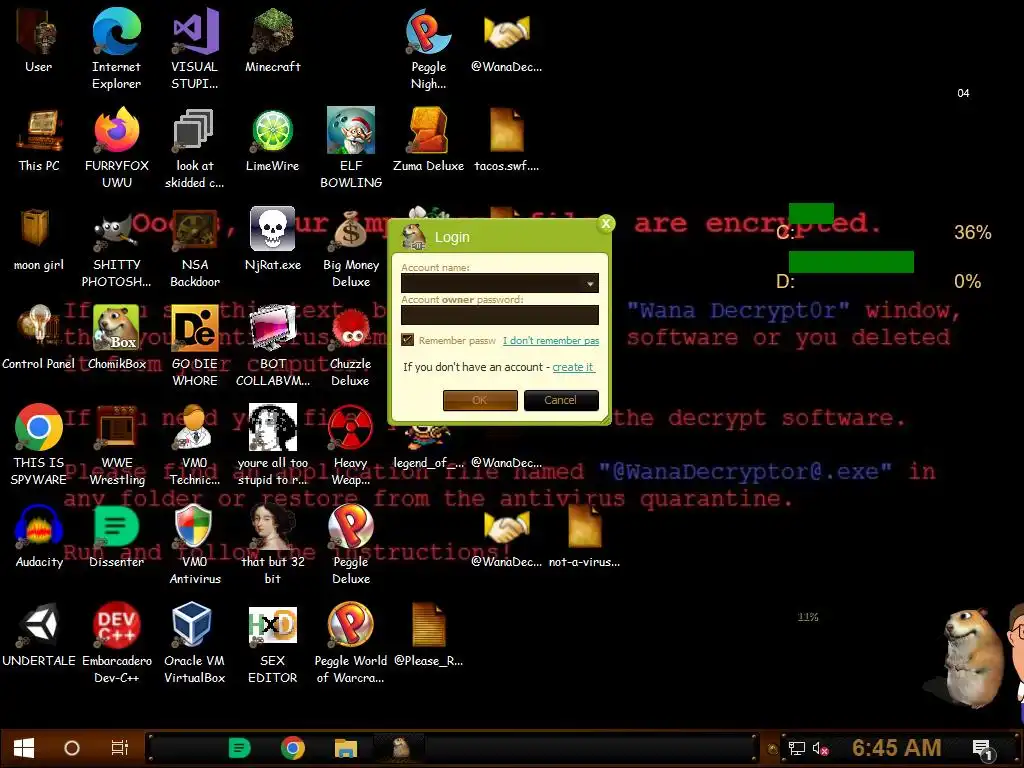Toggle the Remember password checkbox
This screenshot has width=1024, height=768.
pyautogui.click(x=408, y=340)
